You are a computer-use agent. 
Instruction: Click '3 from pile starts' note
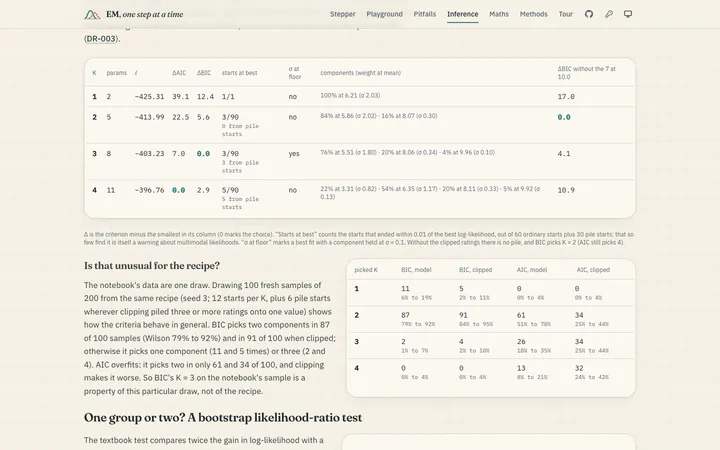240,167
